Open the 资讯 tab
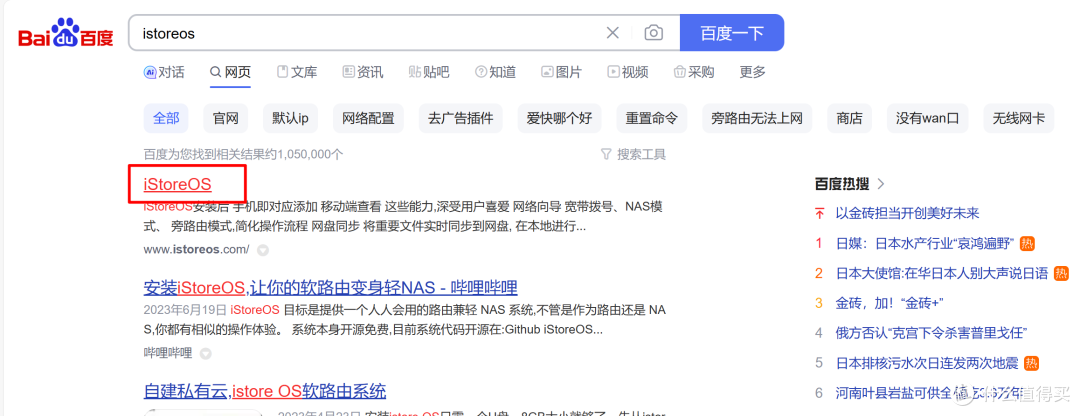 click(363, 72)
